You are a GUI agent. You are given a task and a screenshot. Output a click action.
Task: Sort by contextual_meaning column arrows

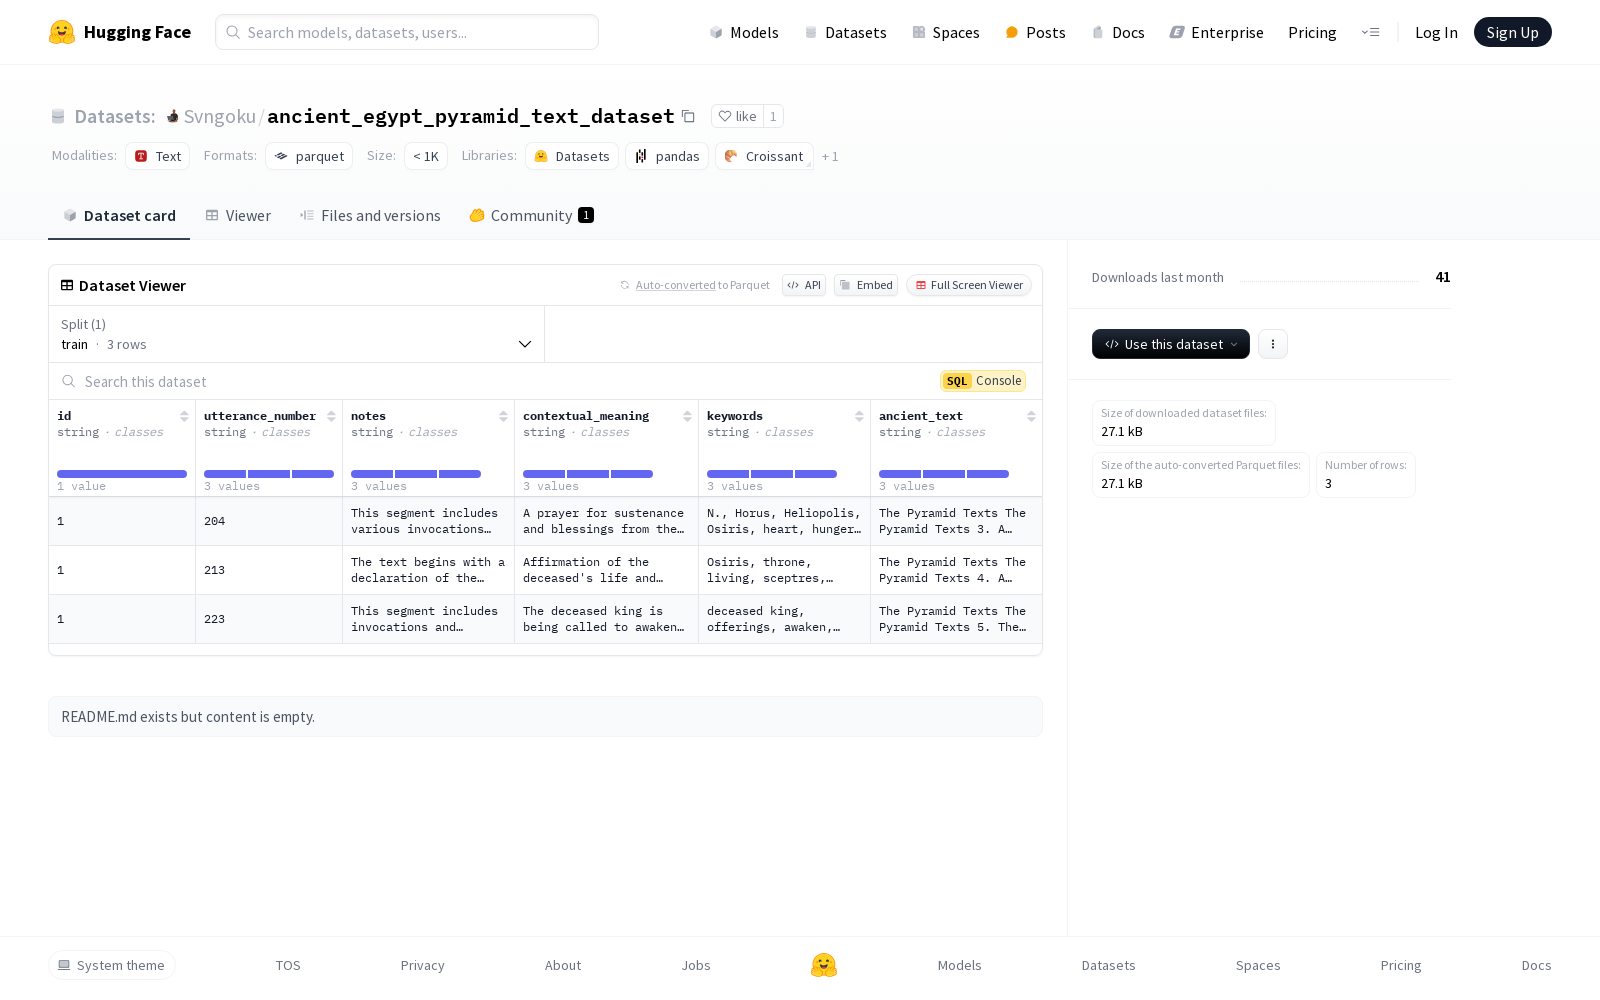pyautogui.click(x=687, y=416)
